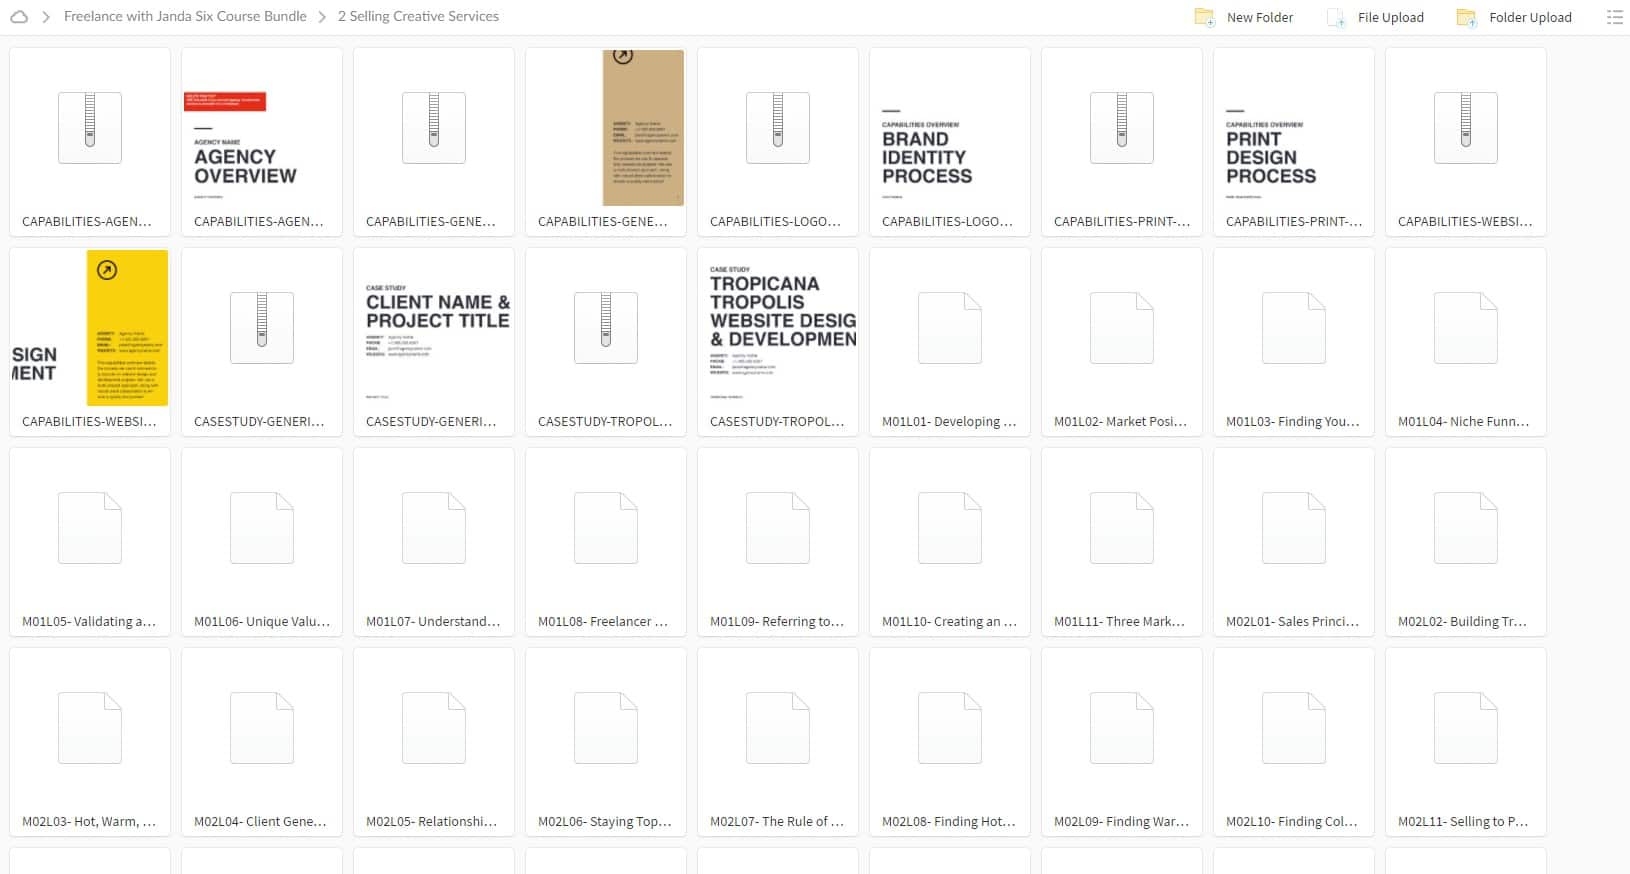Select the CAPABILITIES-LOGO zip archive icon
The image size is (1630, 874).
tap(778, 128)
